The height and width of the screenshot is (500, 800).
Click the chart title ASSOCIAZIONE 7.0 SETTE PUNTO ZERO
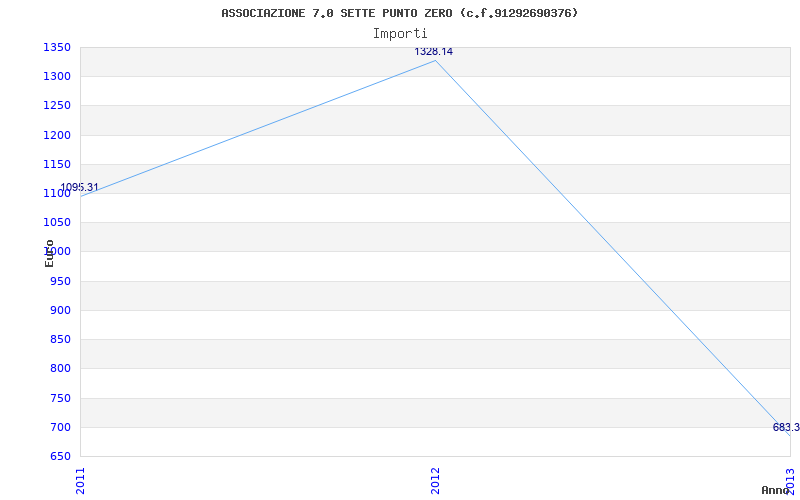(x=400, y=13)
